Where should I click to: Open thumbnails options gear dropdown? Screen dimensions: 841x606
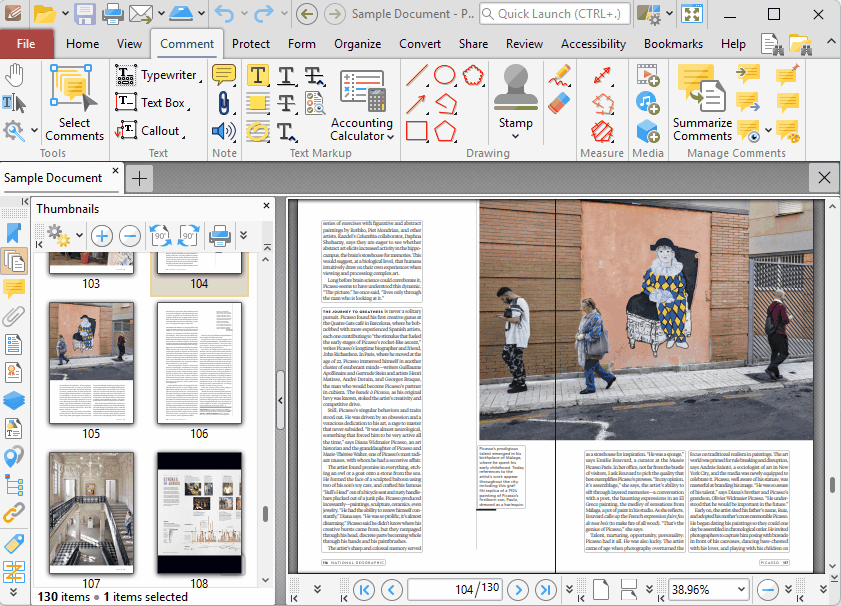[62, 237]
